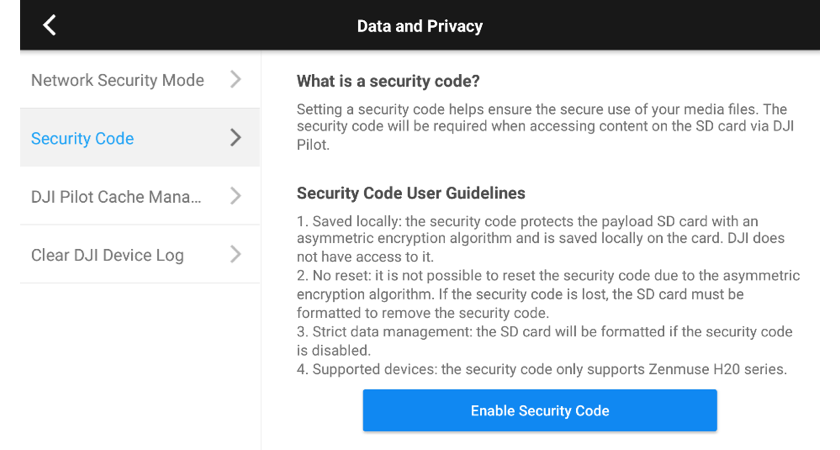
Task: Click chevron next to Network Security Mode
Action: (x=235, y=79)
